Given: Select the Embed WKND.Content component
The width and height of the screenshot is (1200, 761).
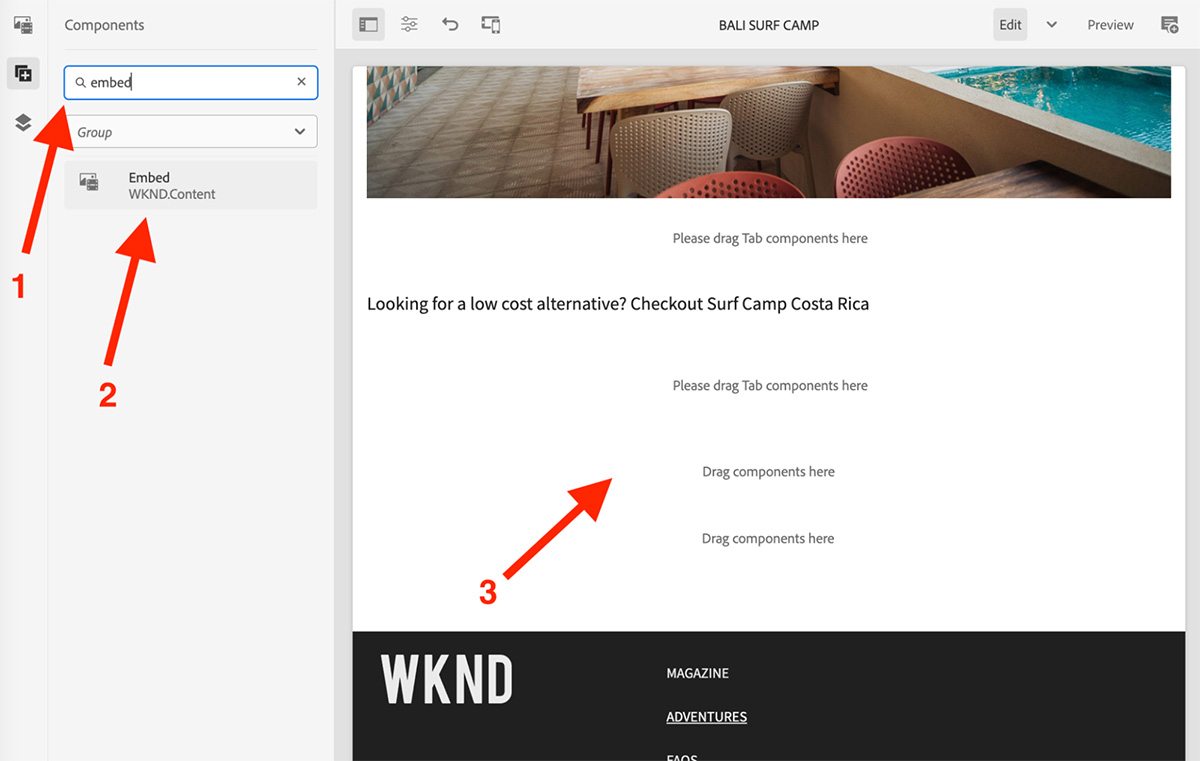Looking at the screenshot, I should [190, 185].
